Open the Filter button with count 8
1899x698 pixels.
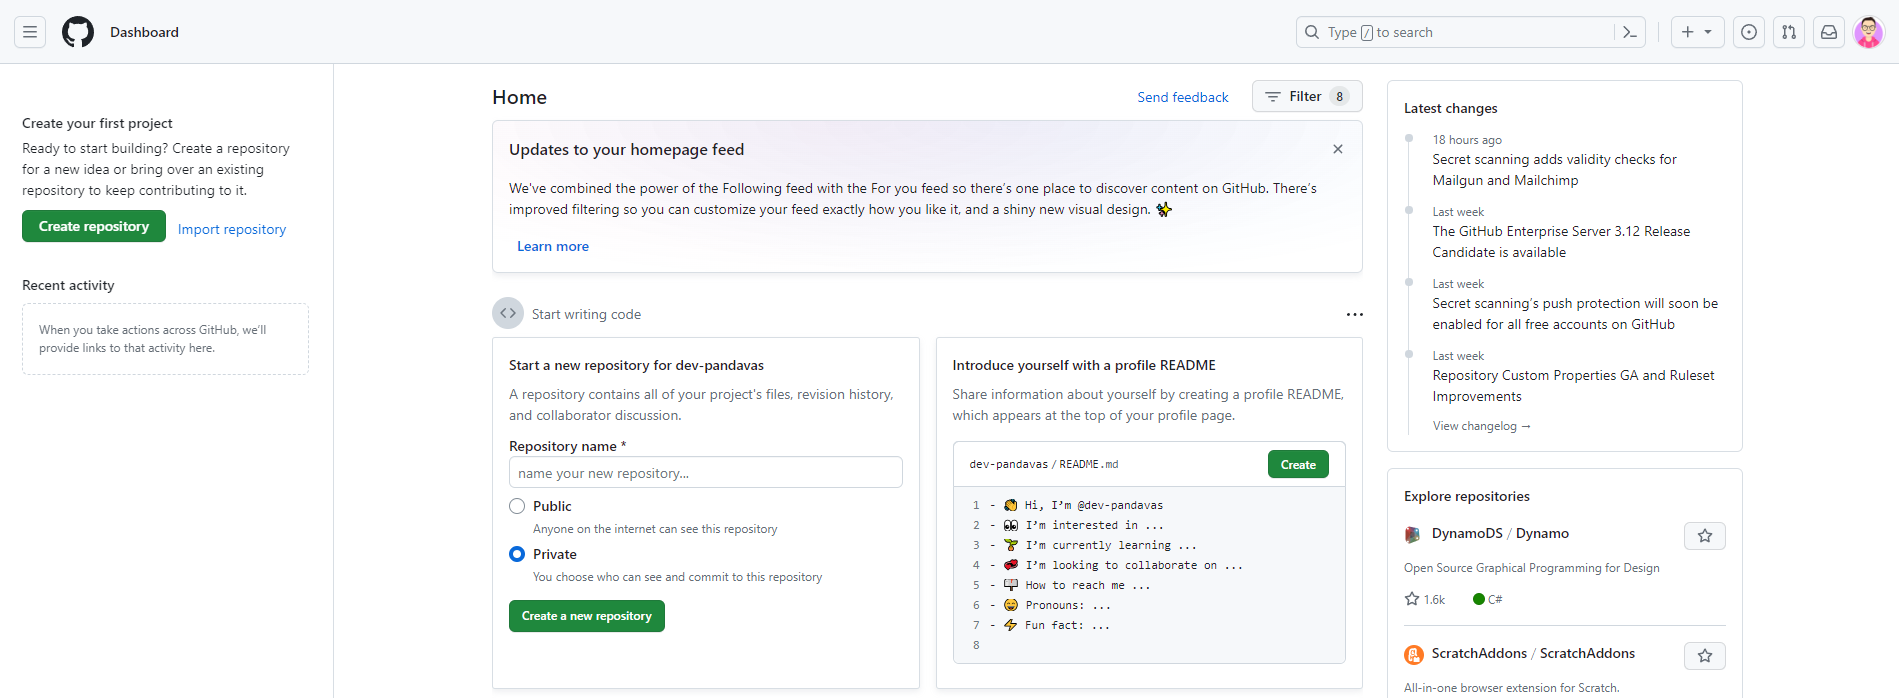(x=1307, y=96)
